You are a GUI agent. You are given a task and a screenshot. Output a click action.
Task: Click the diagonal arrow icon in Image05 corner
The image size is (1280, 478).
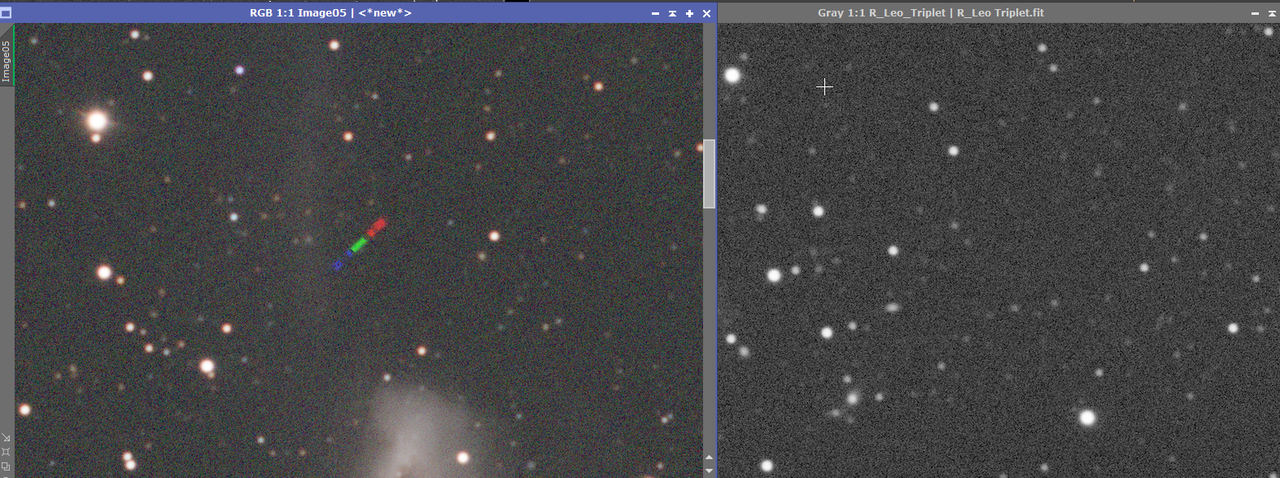6,437
